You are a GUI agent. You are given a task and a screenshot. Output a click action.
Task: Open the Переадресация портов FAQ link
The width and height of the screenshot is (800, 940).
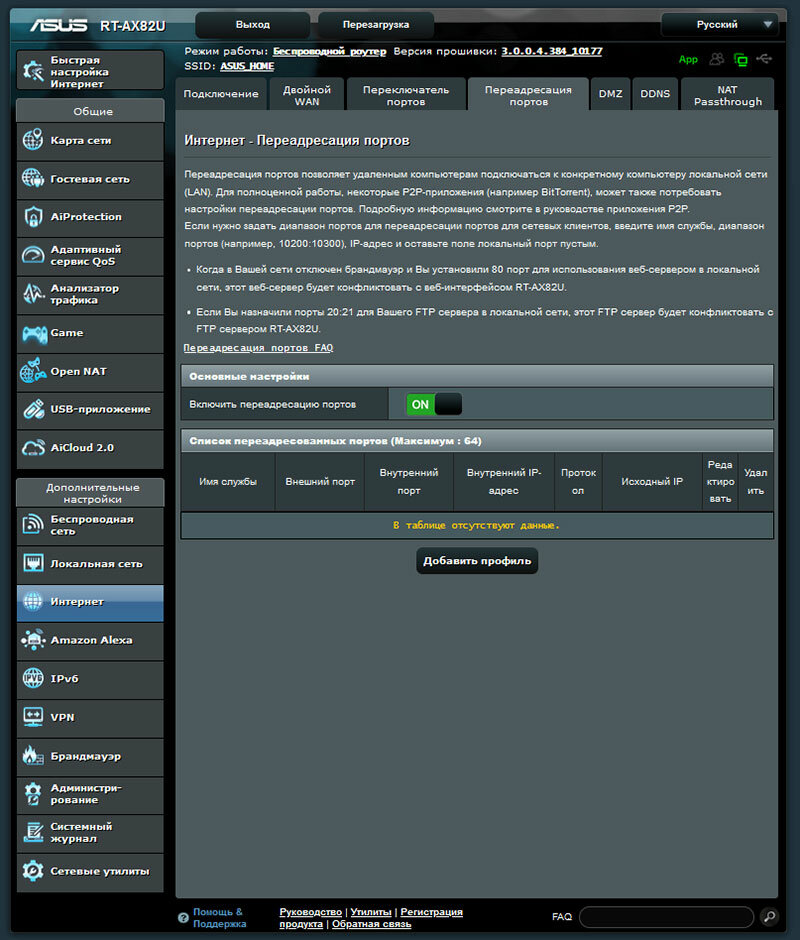click(x=258, y=348)
